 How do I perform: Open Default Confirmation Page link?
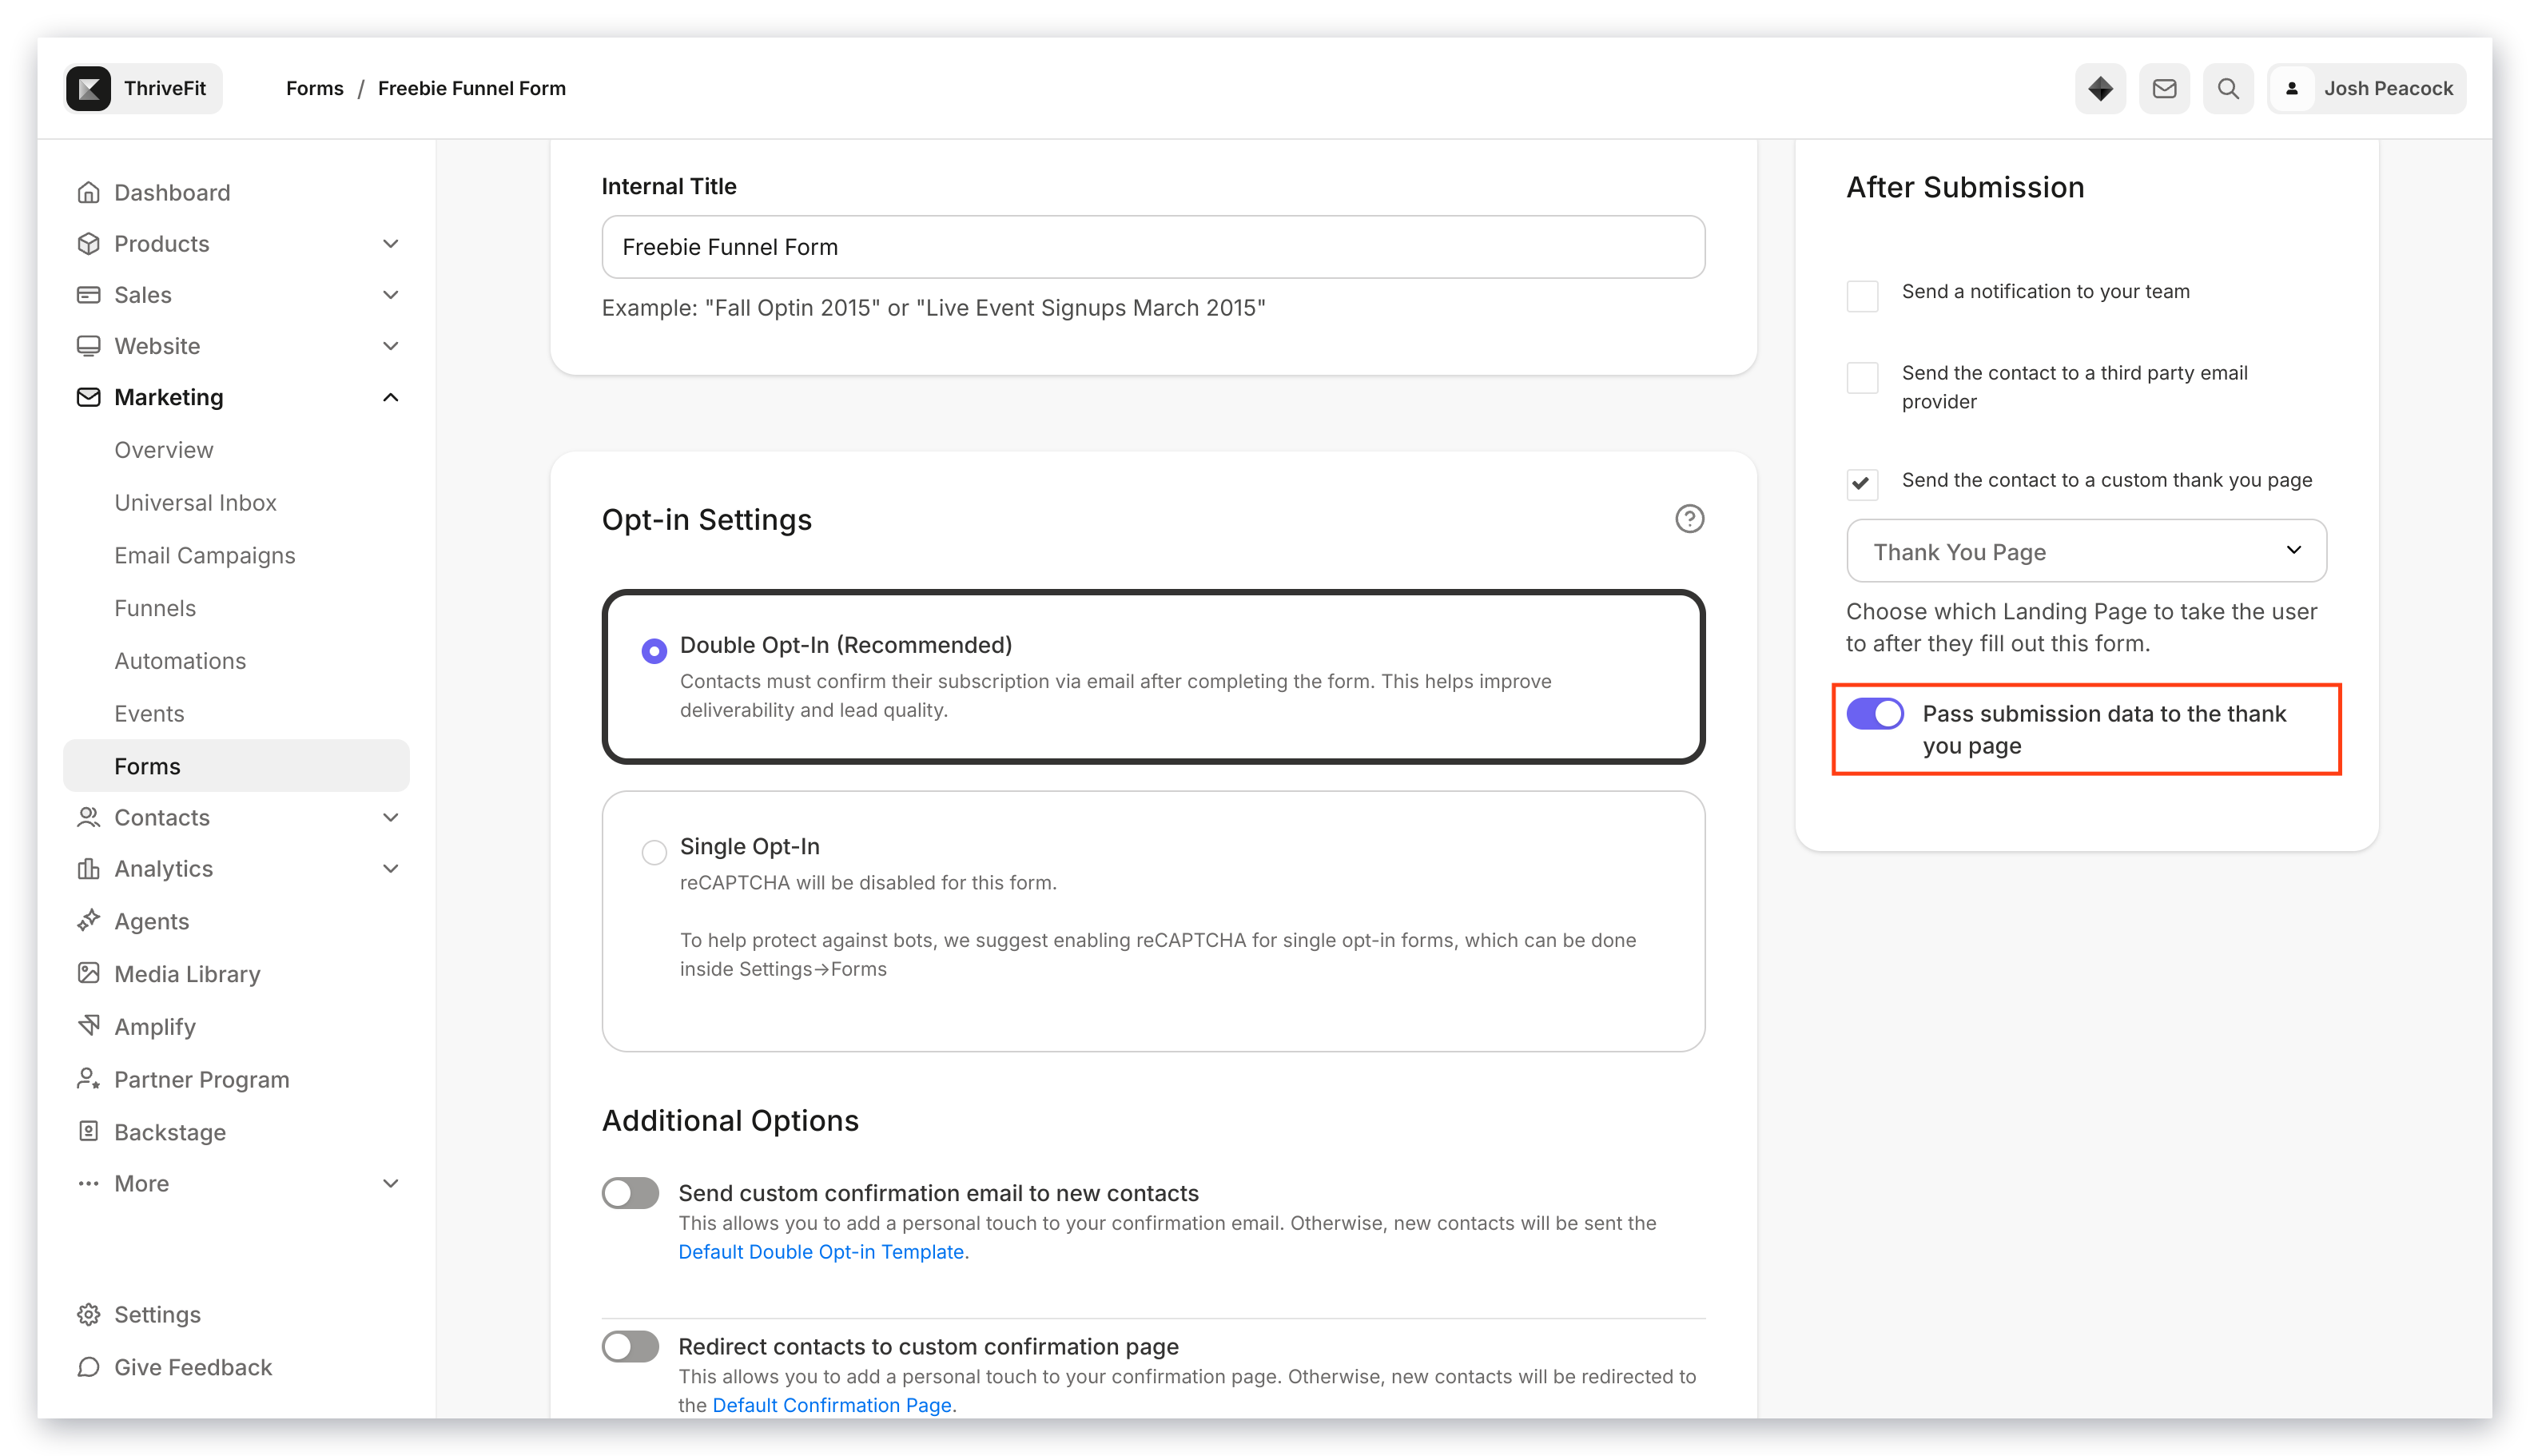coord(831,1404)
